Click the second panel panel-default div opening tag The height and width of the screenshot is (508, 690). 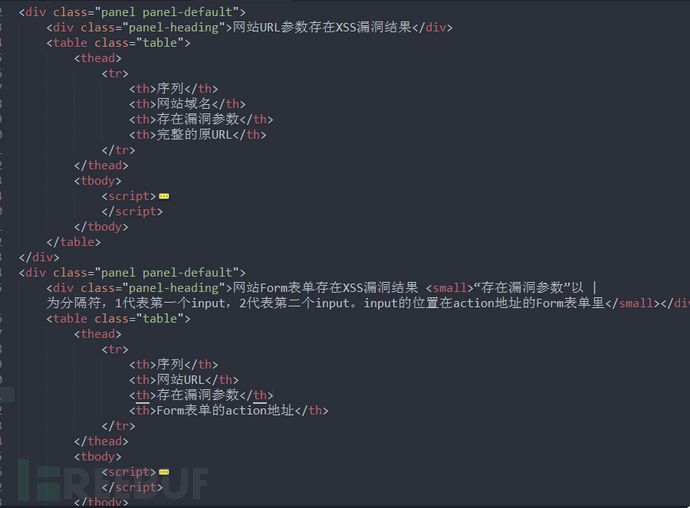132,272
